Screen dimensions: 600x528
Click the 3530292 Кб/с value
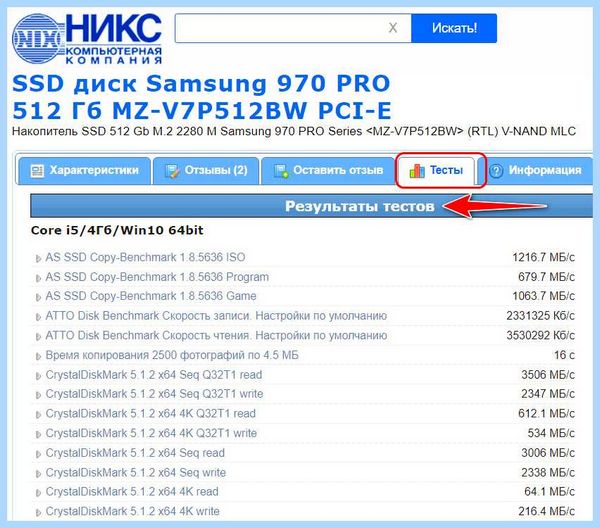(540, 335)
